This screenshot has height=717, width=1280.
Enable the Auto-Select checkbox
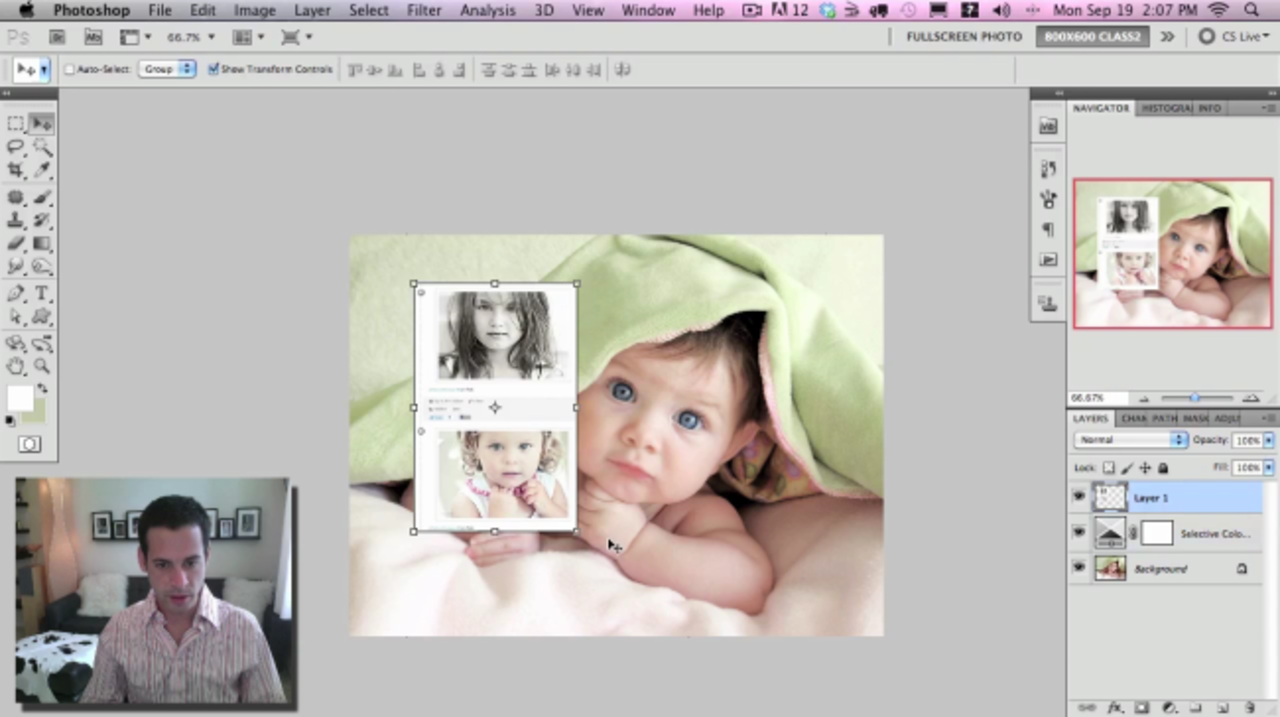[x=70, y=70]
